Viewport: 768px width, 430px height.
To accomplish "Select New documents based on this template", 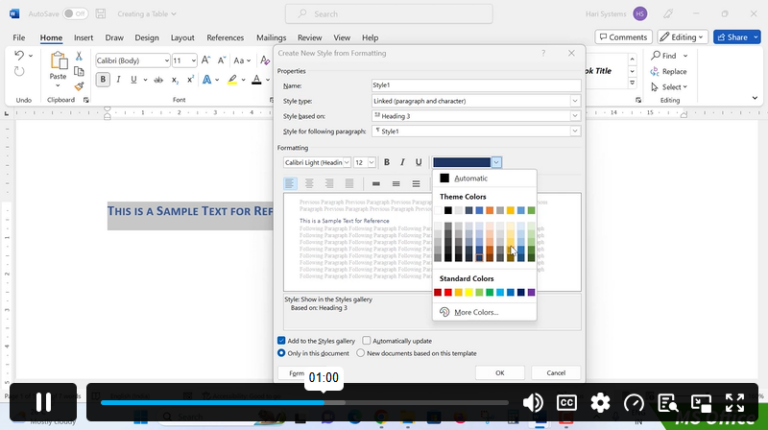I will pyautogui.click(x=360, y=353).
